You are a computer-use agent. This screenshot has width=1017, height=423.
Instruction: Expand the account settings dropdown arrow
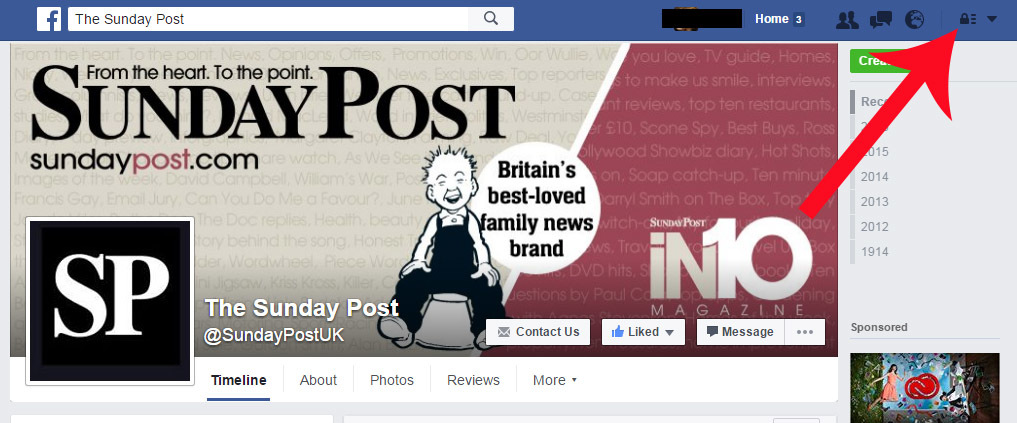(992, 19)
